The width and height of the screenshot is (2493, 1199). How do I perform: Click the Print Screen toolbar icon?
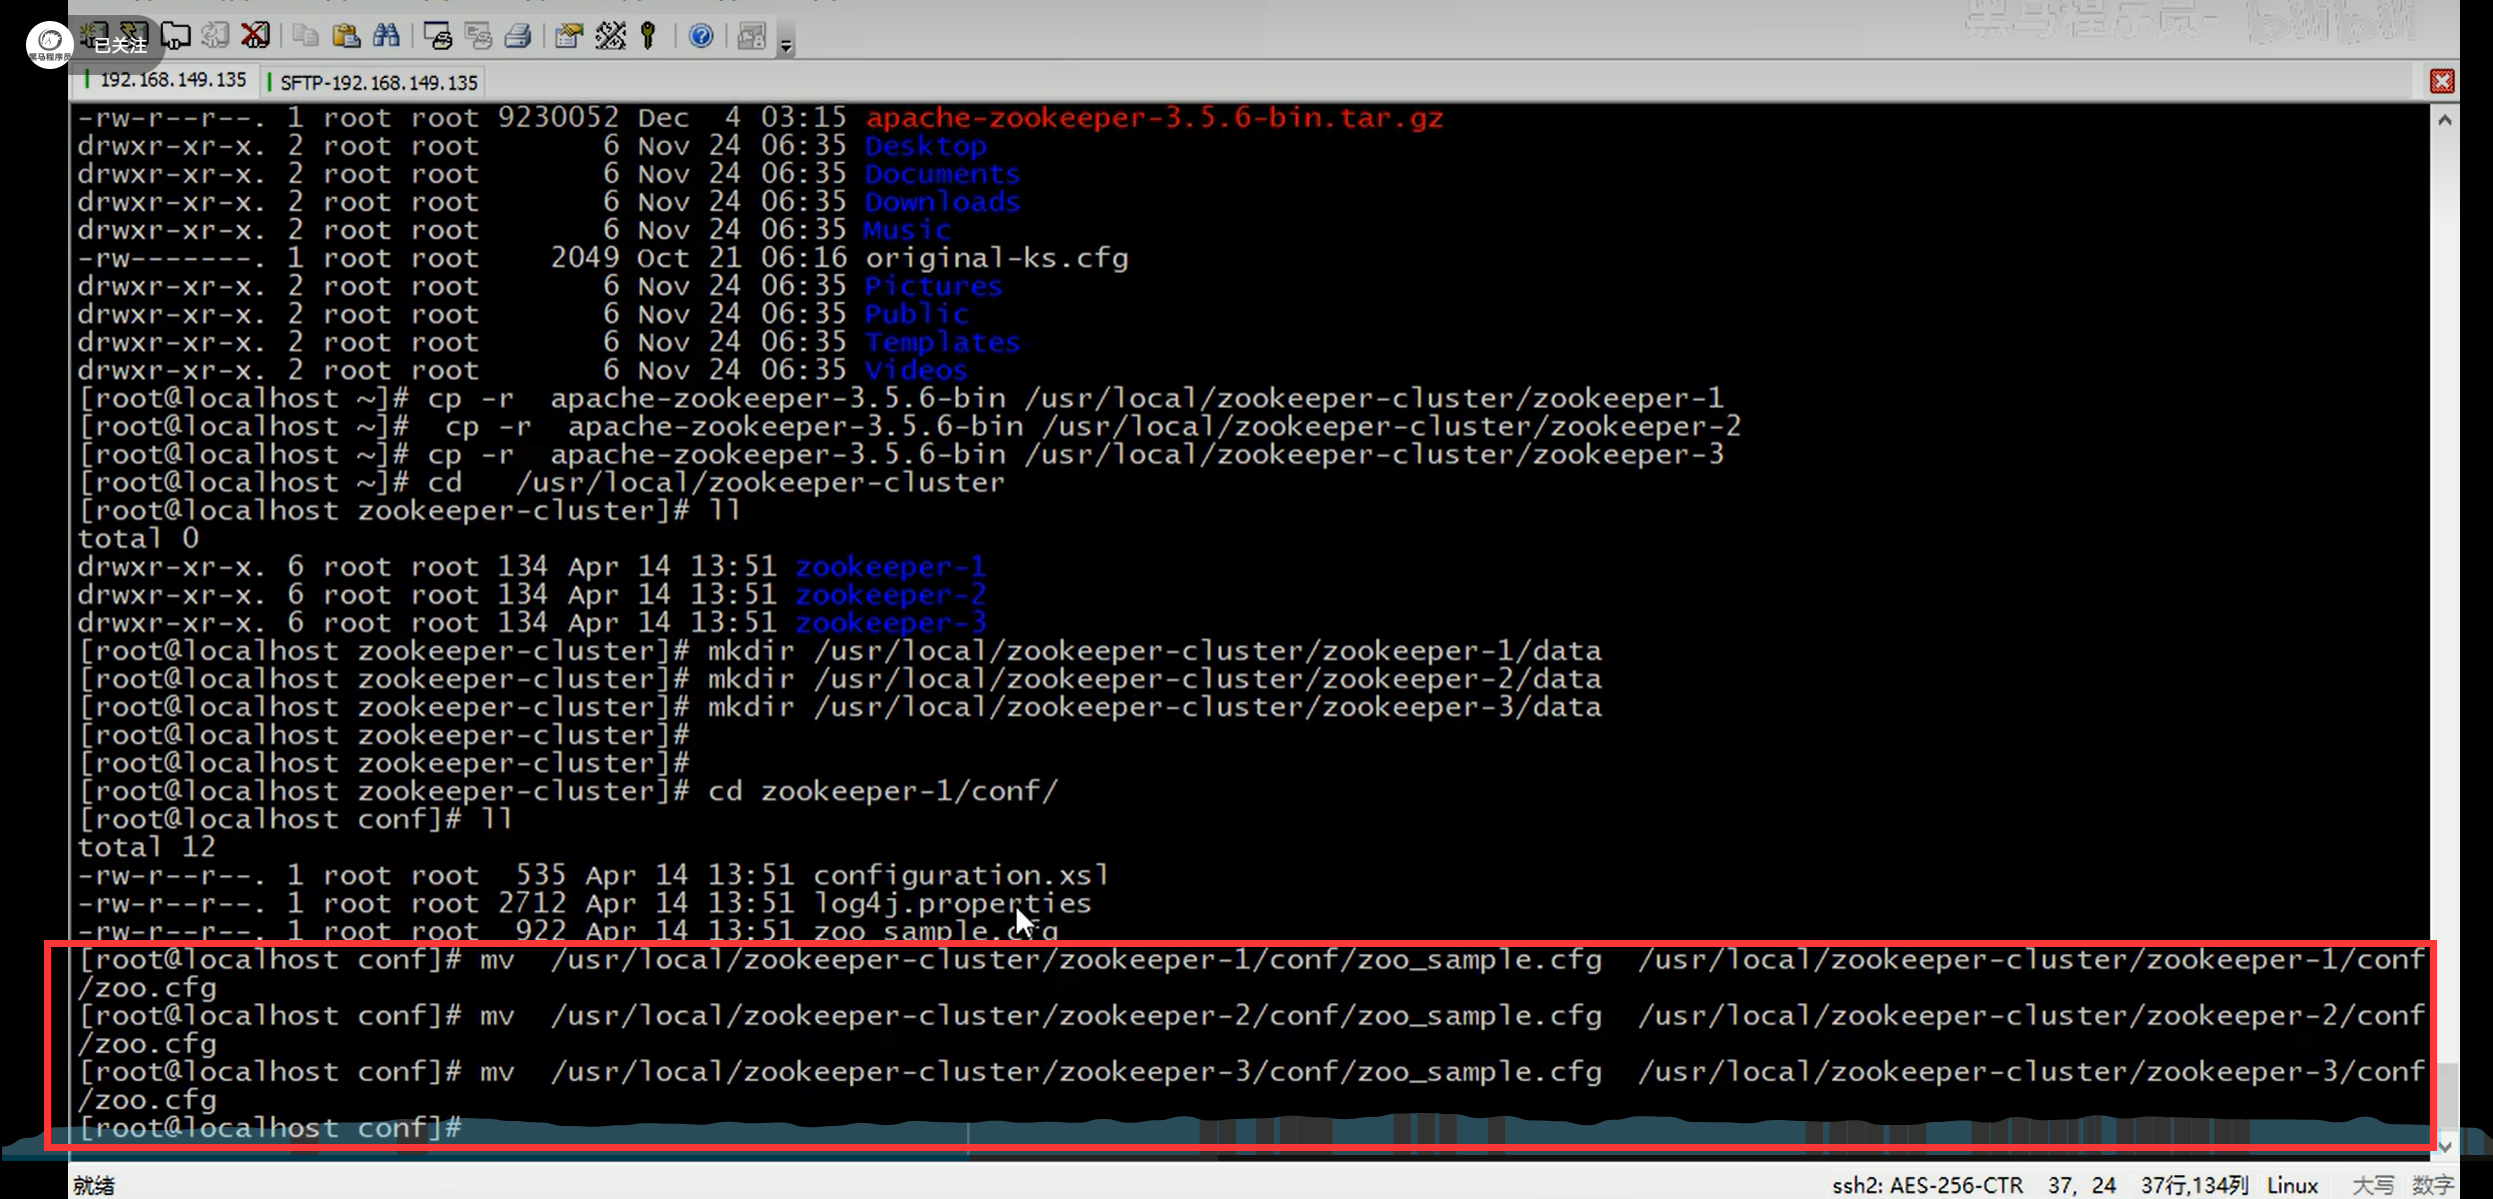pos(438,36)
